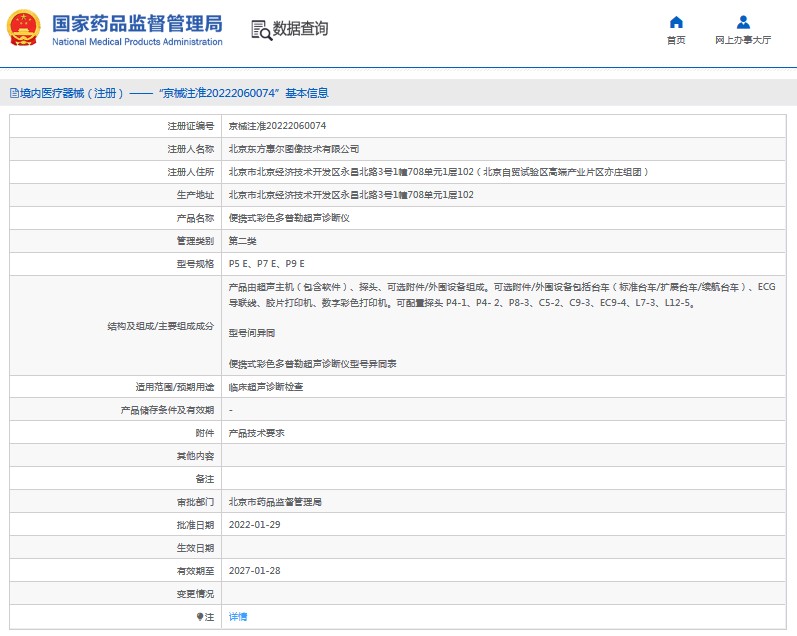Click the pin icon beside 注
This screenshot has width=797, height=636.
(200, 617)
